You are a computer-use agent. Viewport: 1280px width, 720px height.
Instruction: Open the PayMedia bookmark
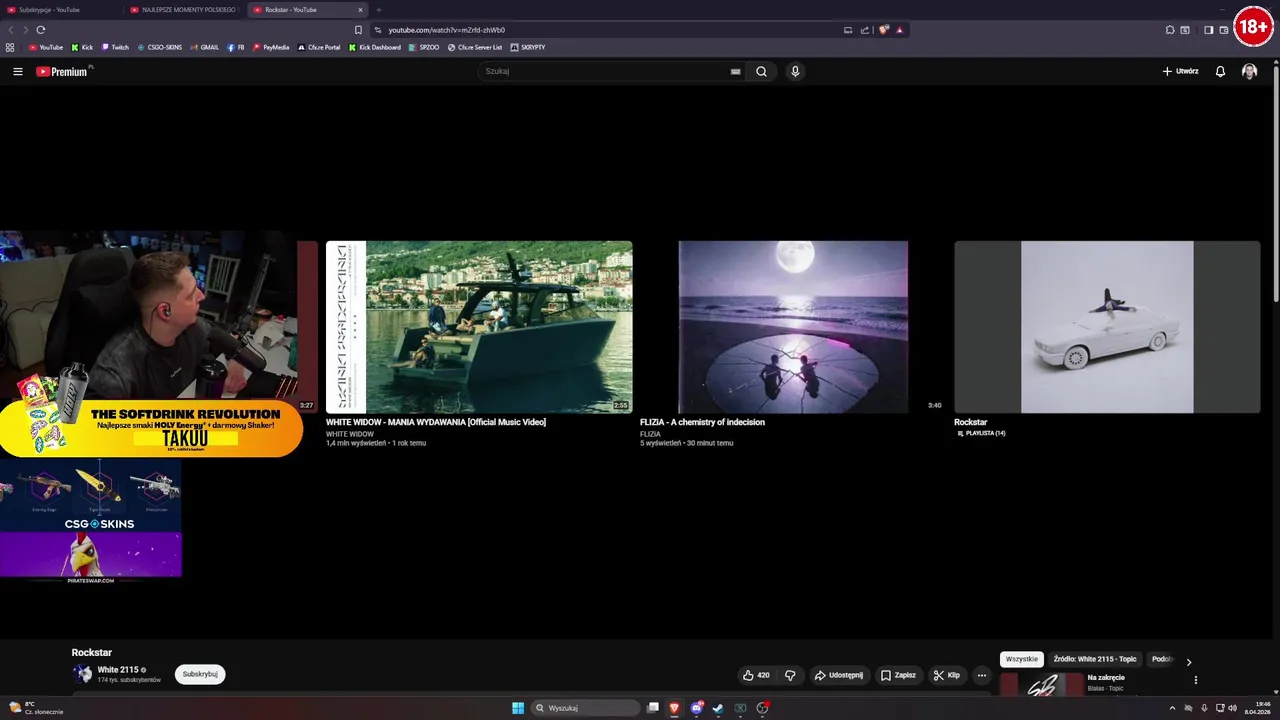point(271,47)
